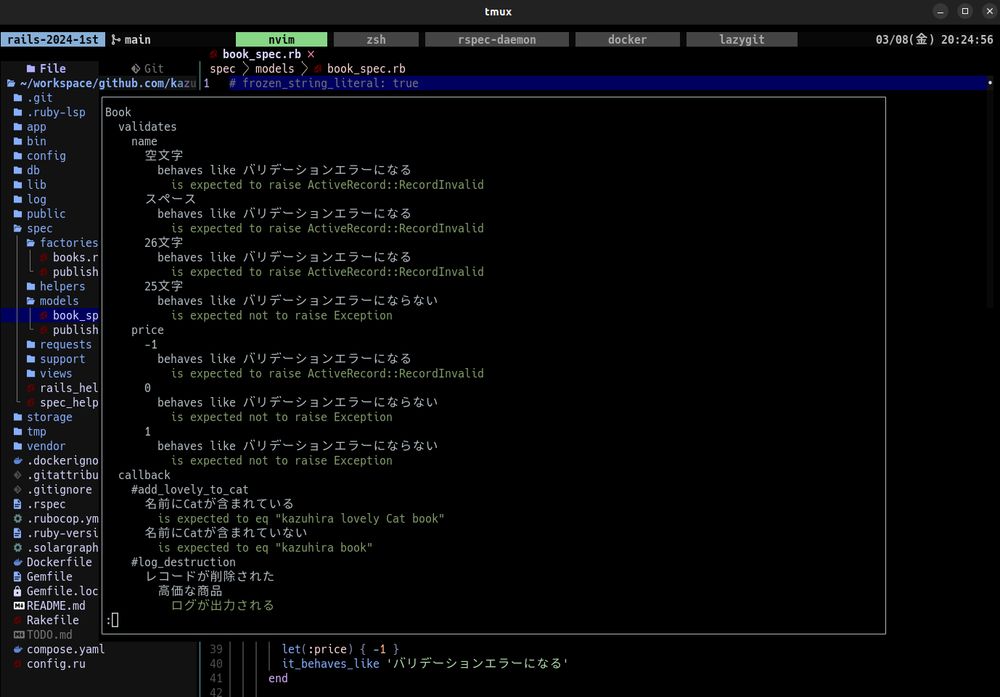Click the .ruby-version file icon
1000x697 pixels.
point(18,533)
